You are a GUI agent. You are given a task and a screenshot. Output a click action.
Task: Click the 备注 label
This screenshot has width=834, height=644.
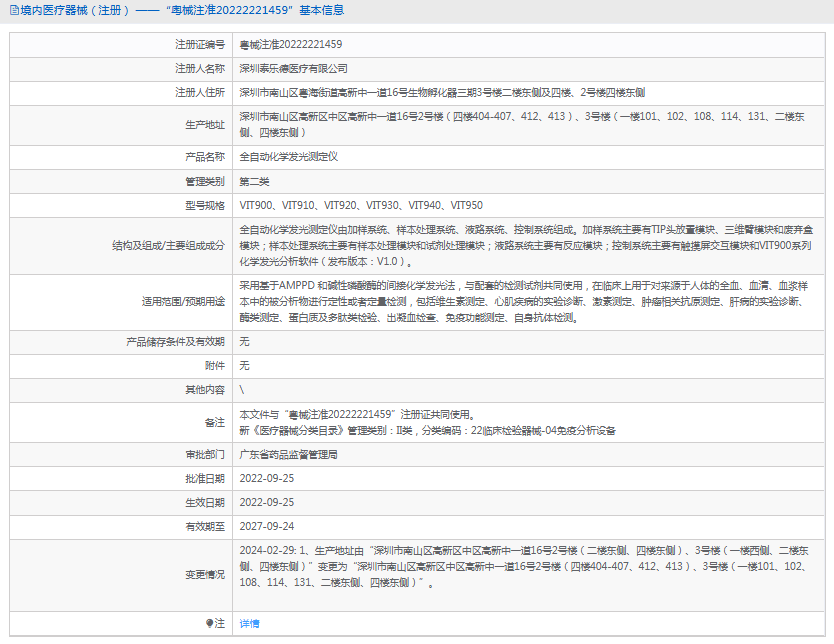point(215,422)
